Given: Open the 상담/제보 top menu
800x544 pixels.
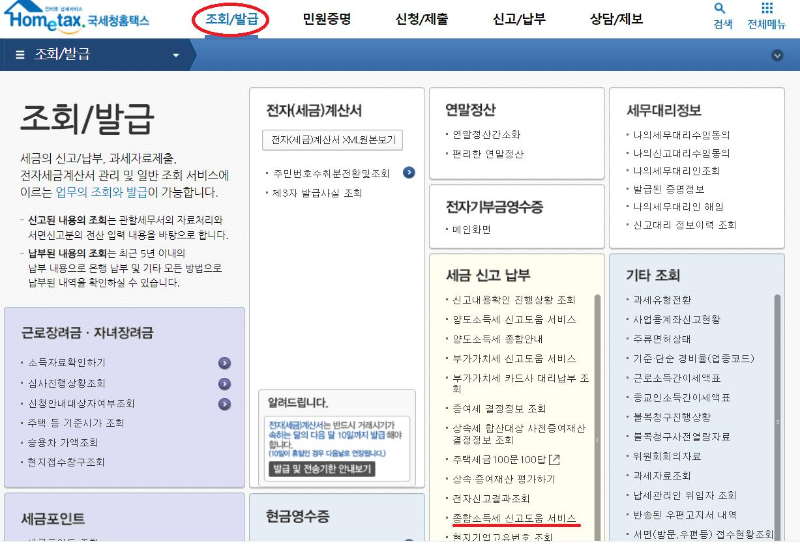Looking at the screenshot, I should click(x=616, y=19).
